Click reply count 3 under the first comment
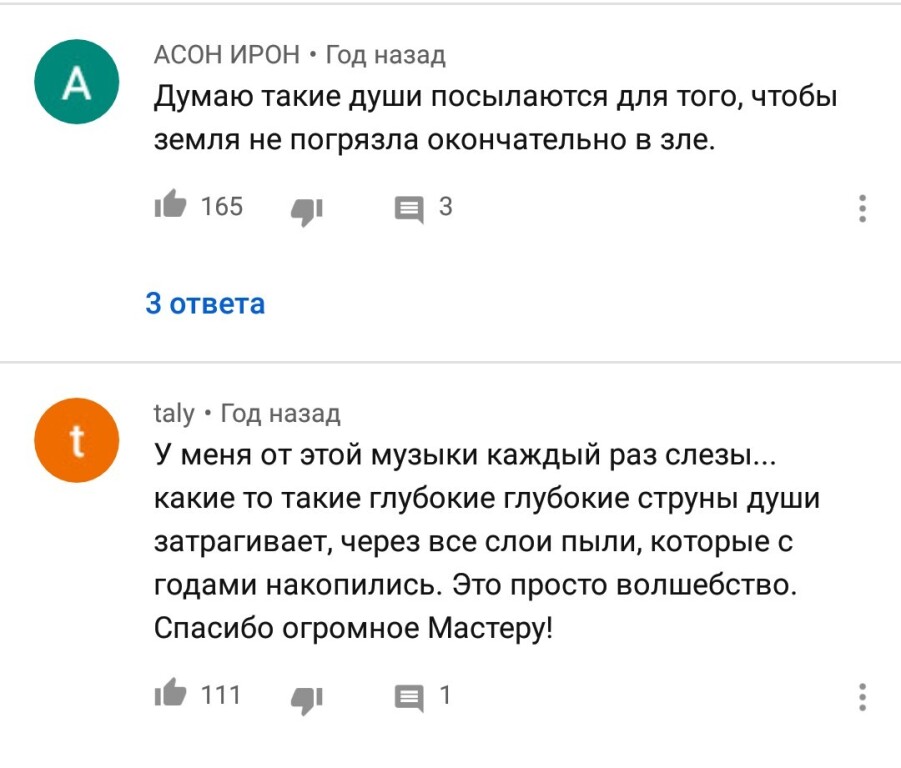Image resolution: width=901 pixels, height=768 pixels. point(446,207)
